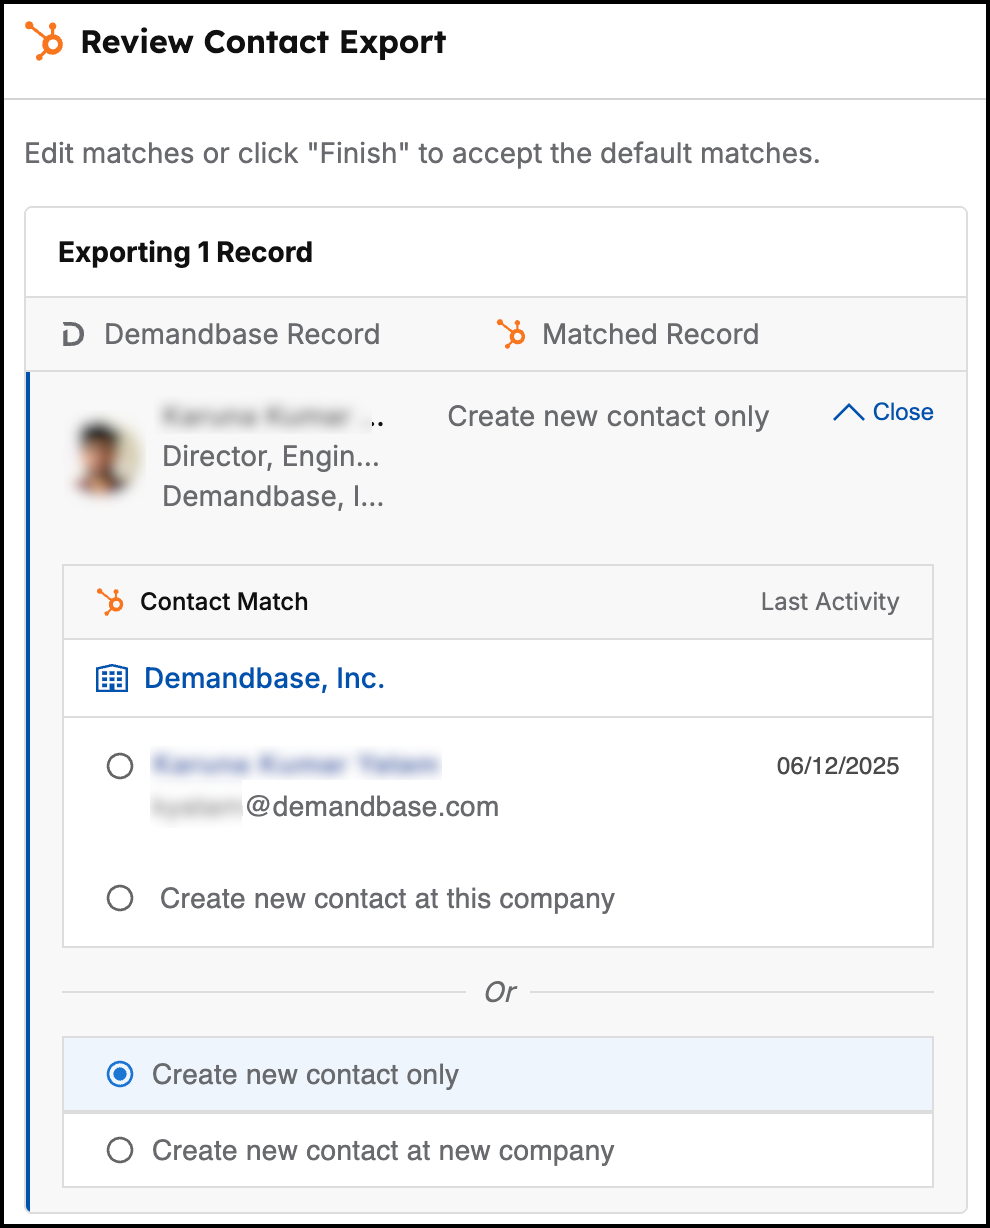Viewport: 990px width, 1228px height.
Task: Select the "Create new contact only" radio
Action: click(x=120, y=1075)
